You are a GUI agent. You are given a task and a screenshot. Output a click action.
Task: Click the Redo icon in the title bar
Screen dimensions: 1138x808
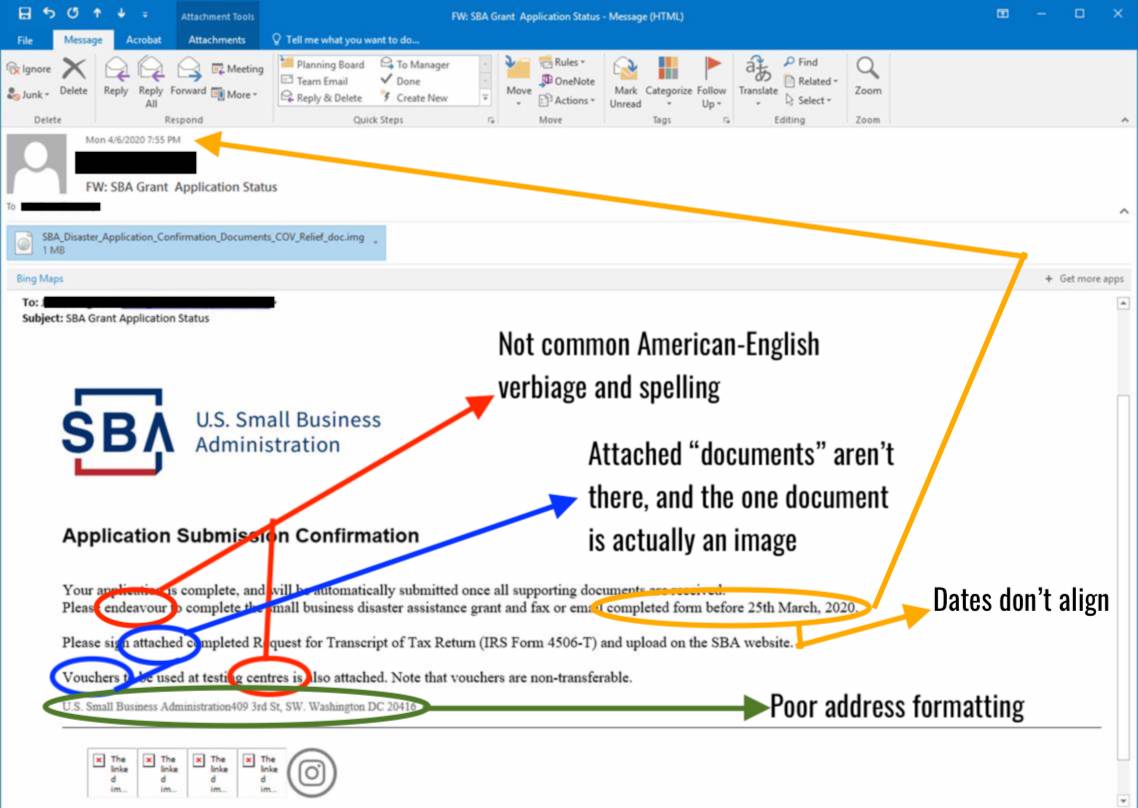pos(73,14)
